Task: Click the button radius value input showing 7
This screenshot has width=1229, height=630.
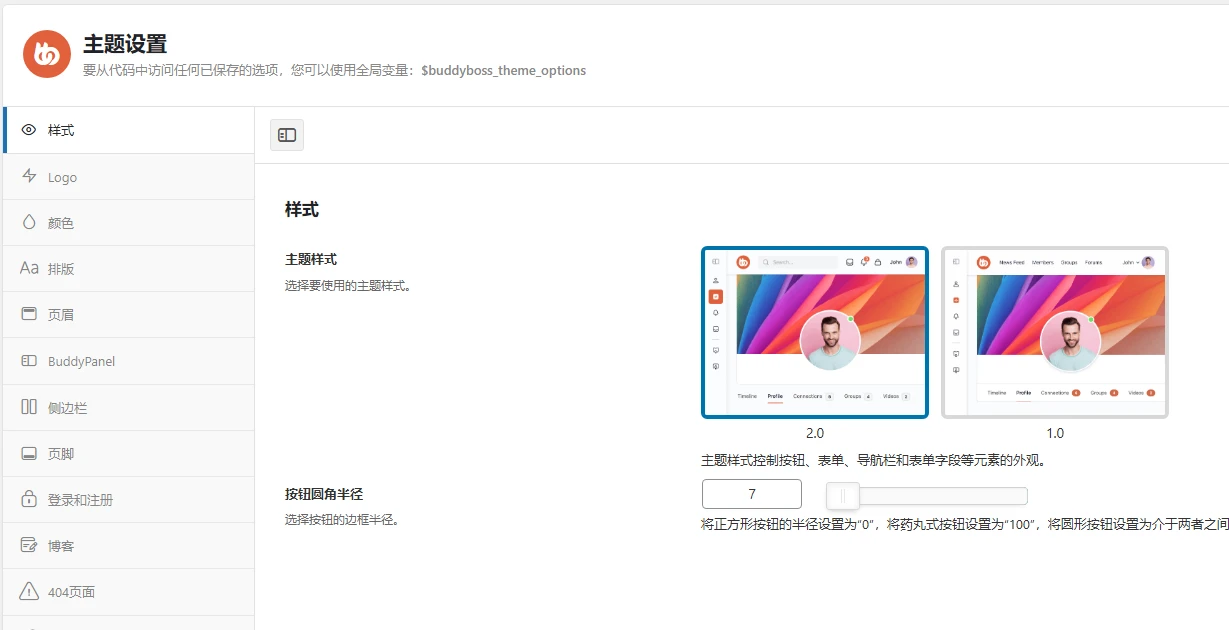Action: 751,493
